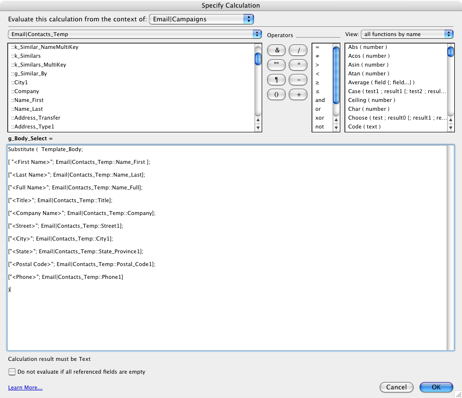Insert the plus addition operator
Screen dimensions: 462x398
pyautogui.click(x=298, y=95)
